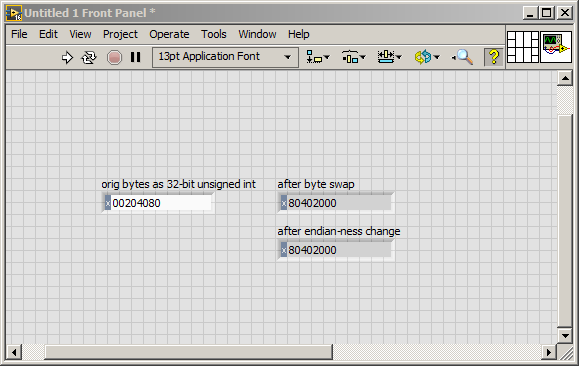Viewport: 579px width, 366px height.
Task: Toggle Context Help question mark button
Action: point(494,57)
